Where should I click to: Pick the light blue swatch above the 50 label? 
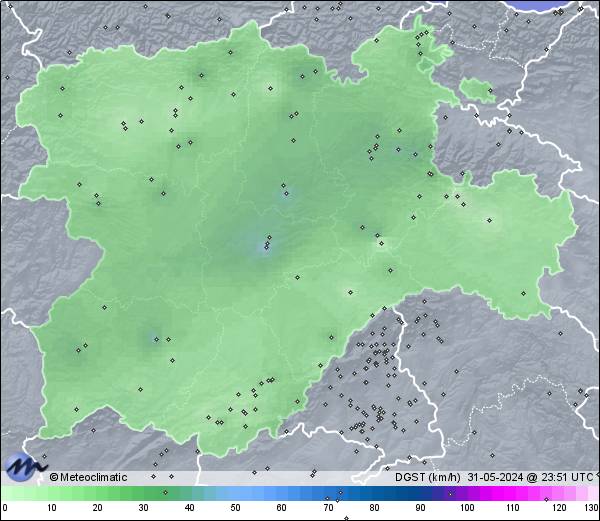[x=235, y=493]
